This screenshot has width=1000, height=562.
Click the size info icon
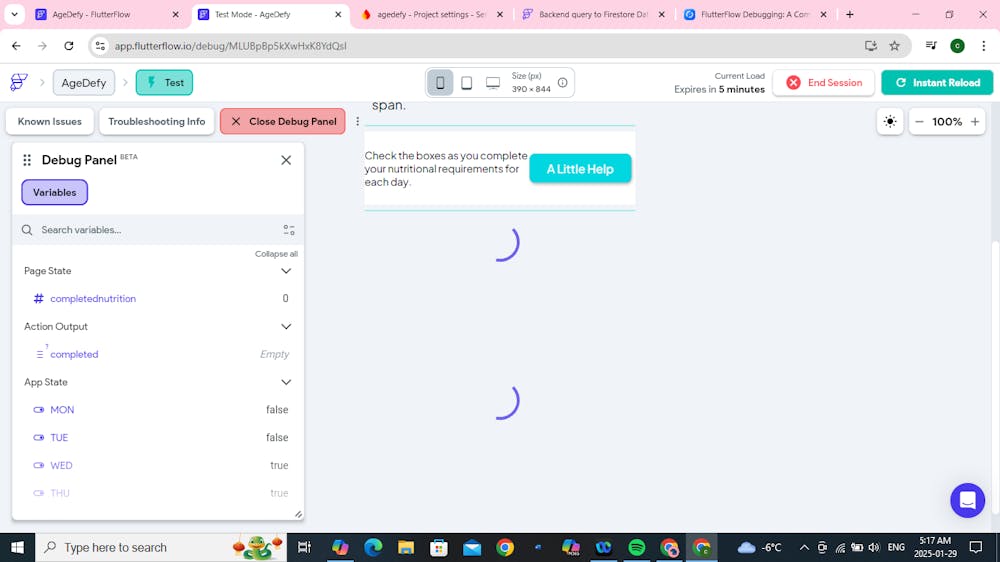point(562,82)
